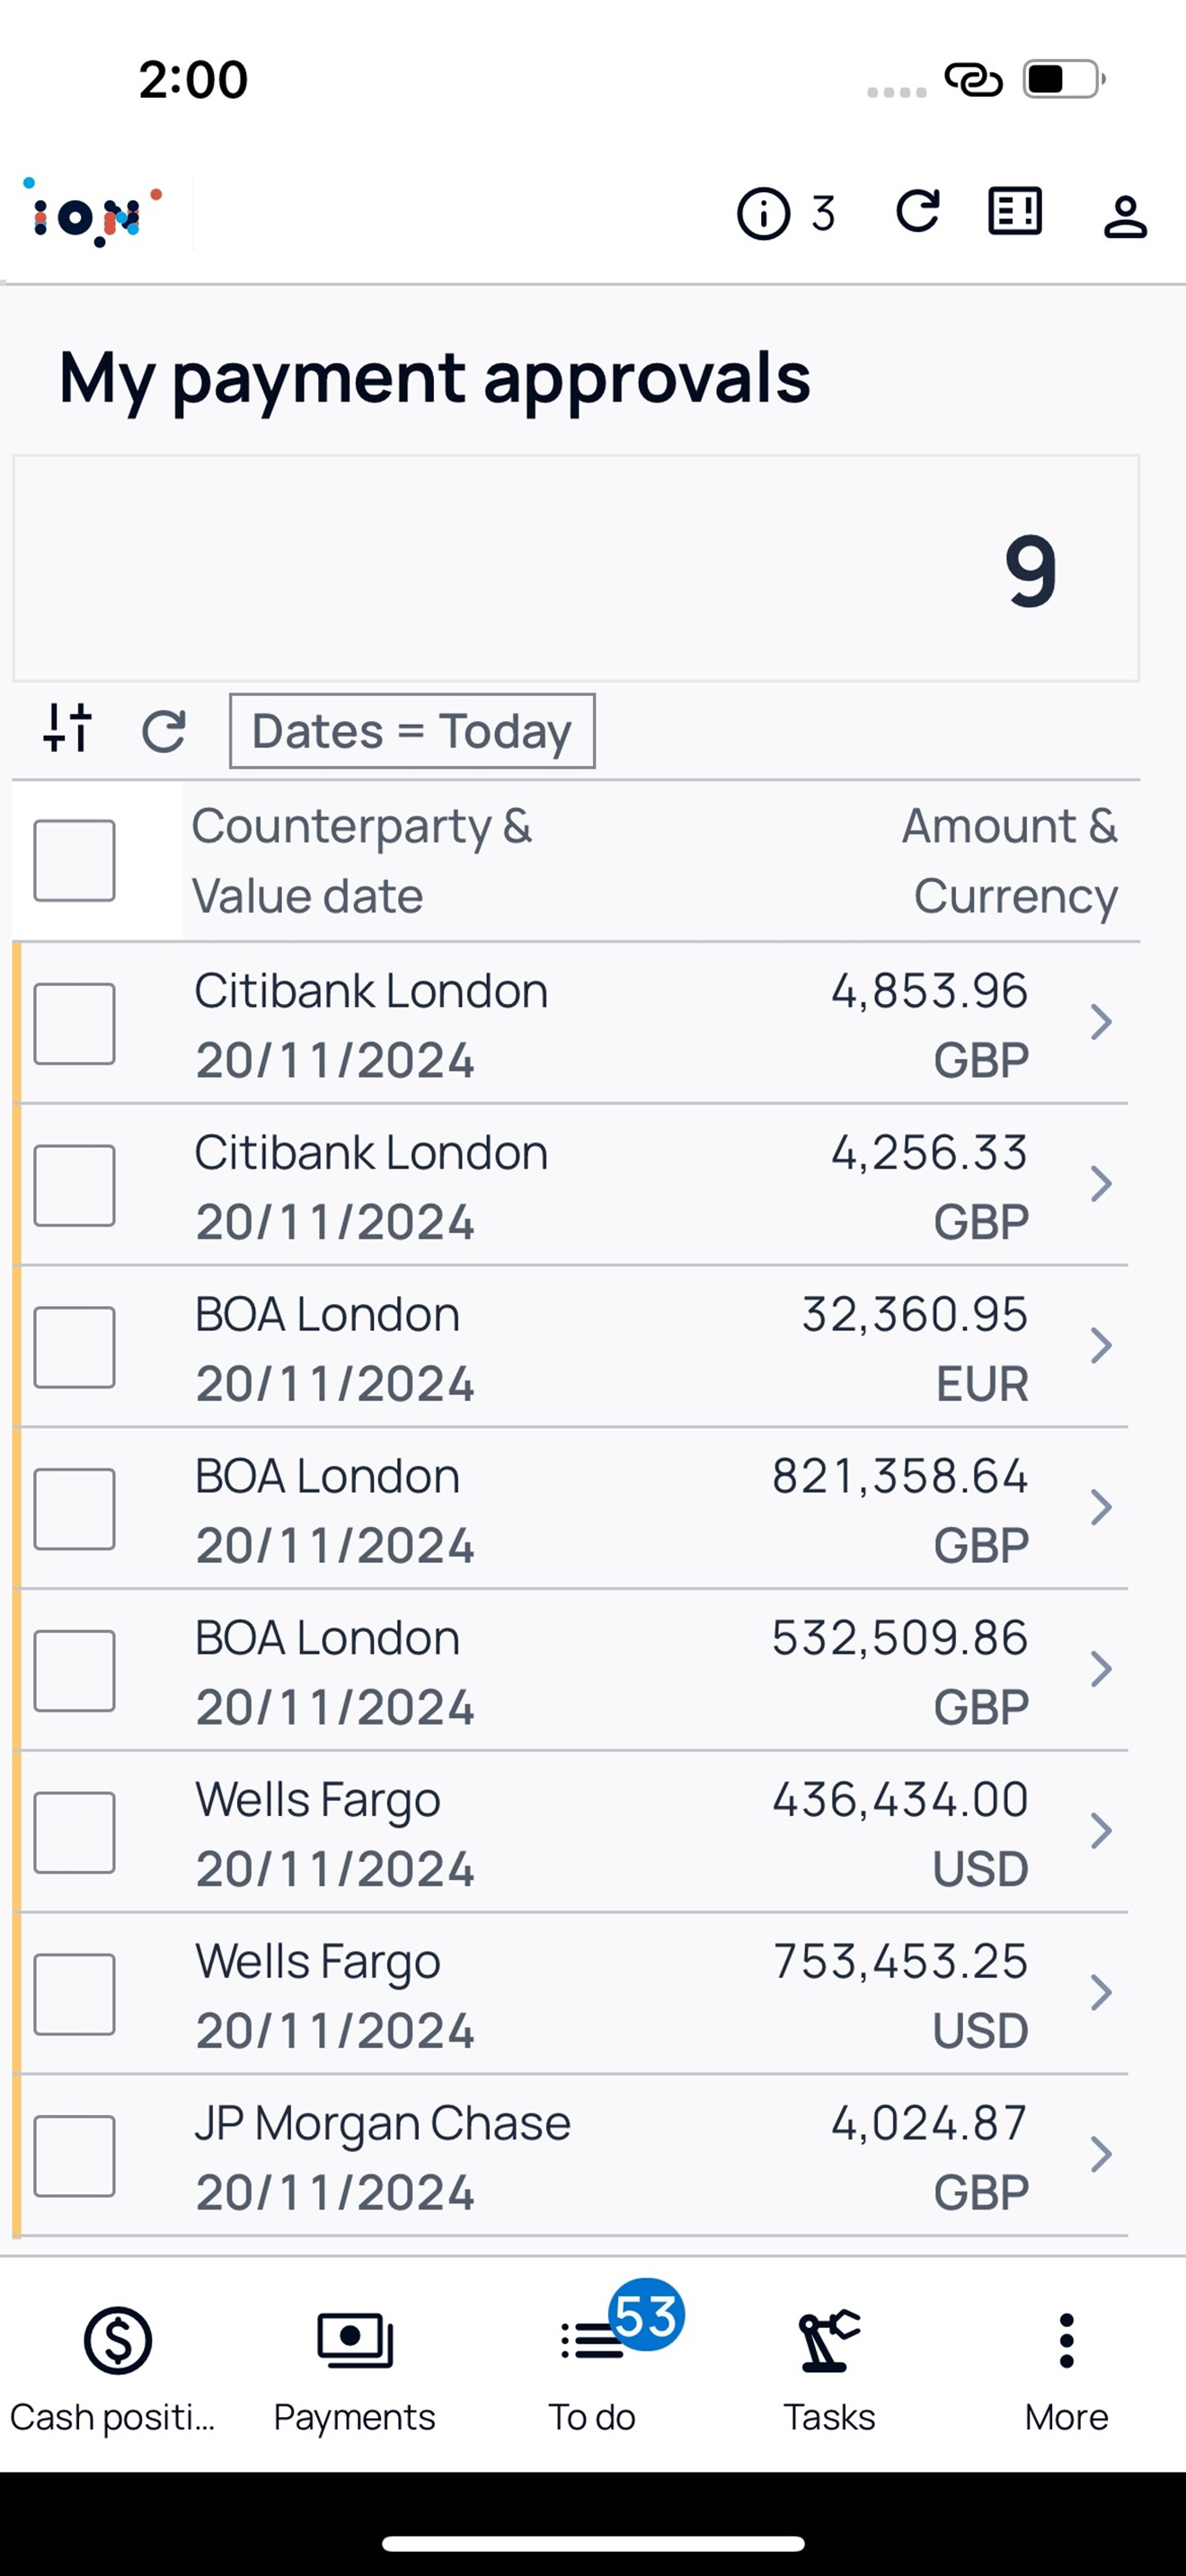Select checkbox for BOA London 32,360.95 EUR
This screenshot has height=2576, width=1186.
tap(74, 1347)
